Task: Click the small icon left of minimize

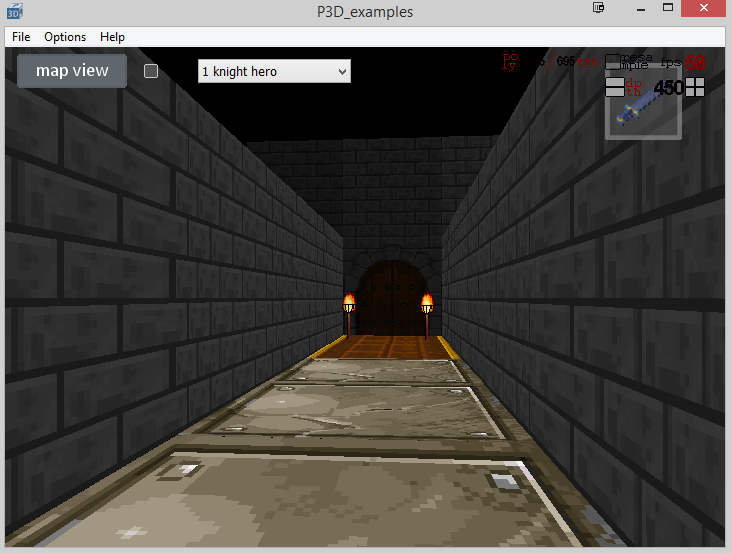Action: [x=599, y=9]
